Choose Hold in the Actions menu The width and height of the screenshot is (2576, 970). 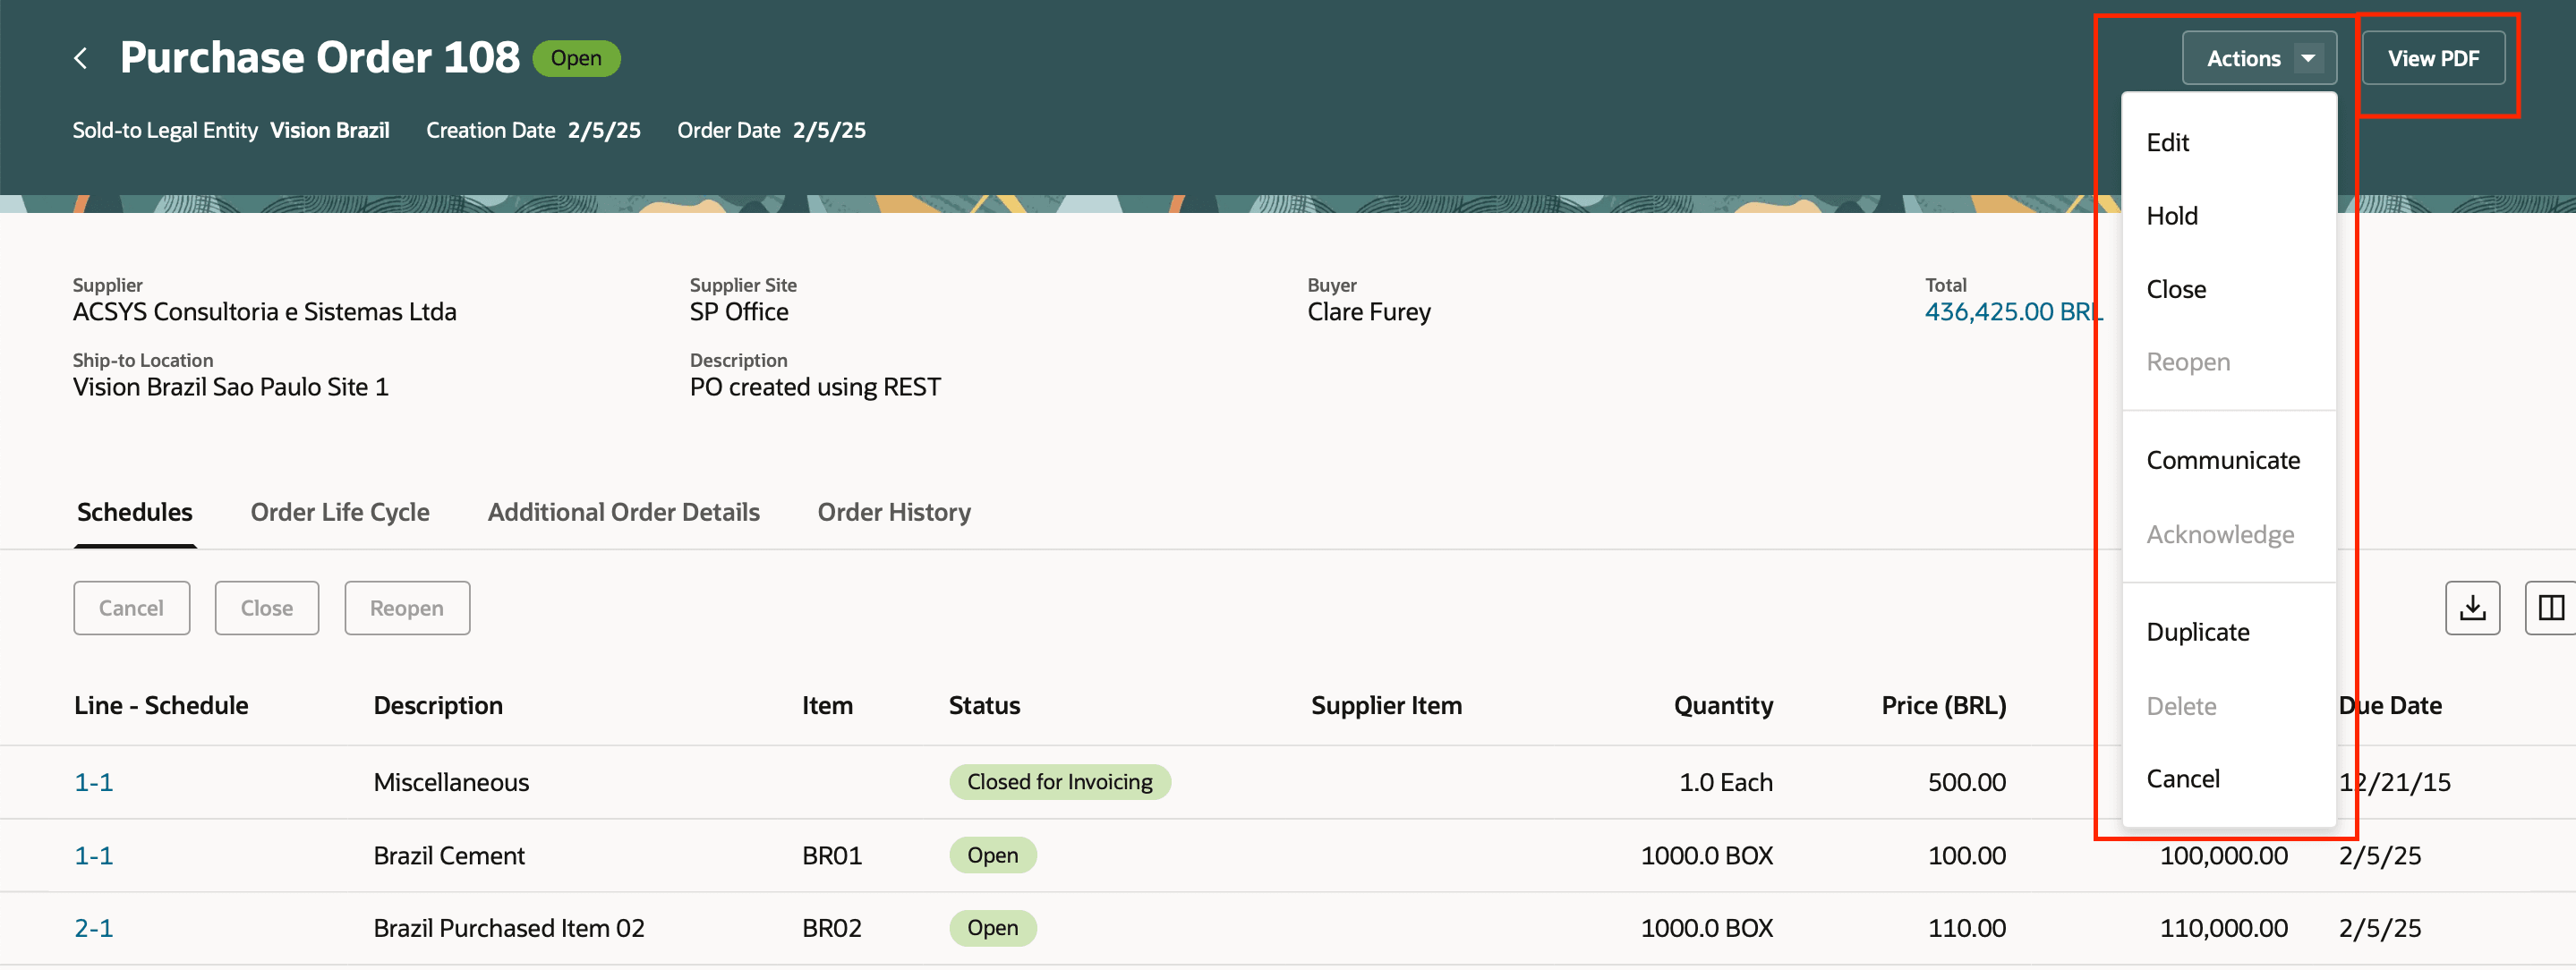pyautogui.click(x=2171, y=216)
